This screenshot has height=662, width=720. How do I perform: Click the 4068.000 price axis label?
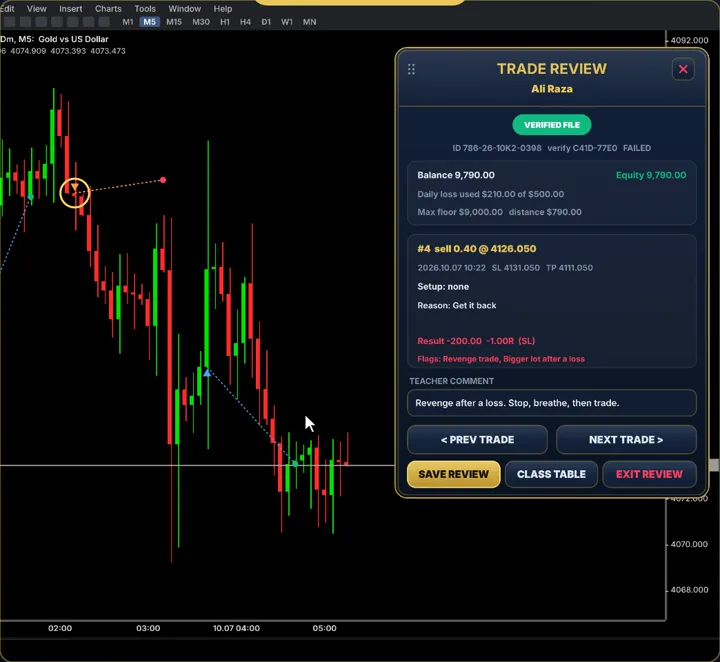(x=689, y=590)
